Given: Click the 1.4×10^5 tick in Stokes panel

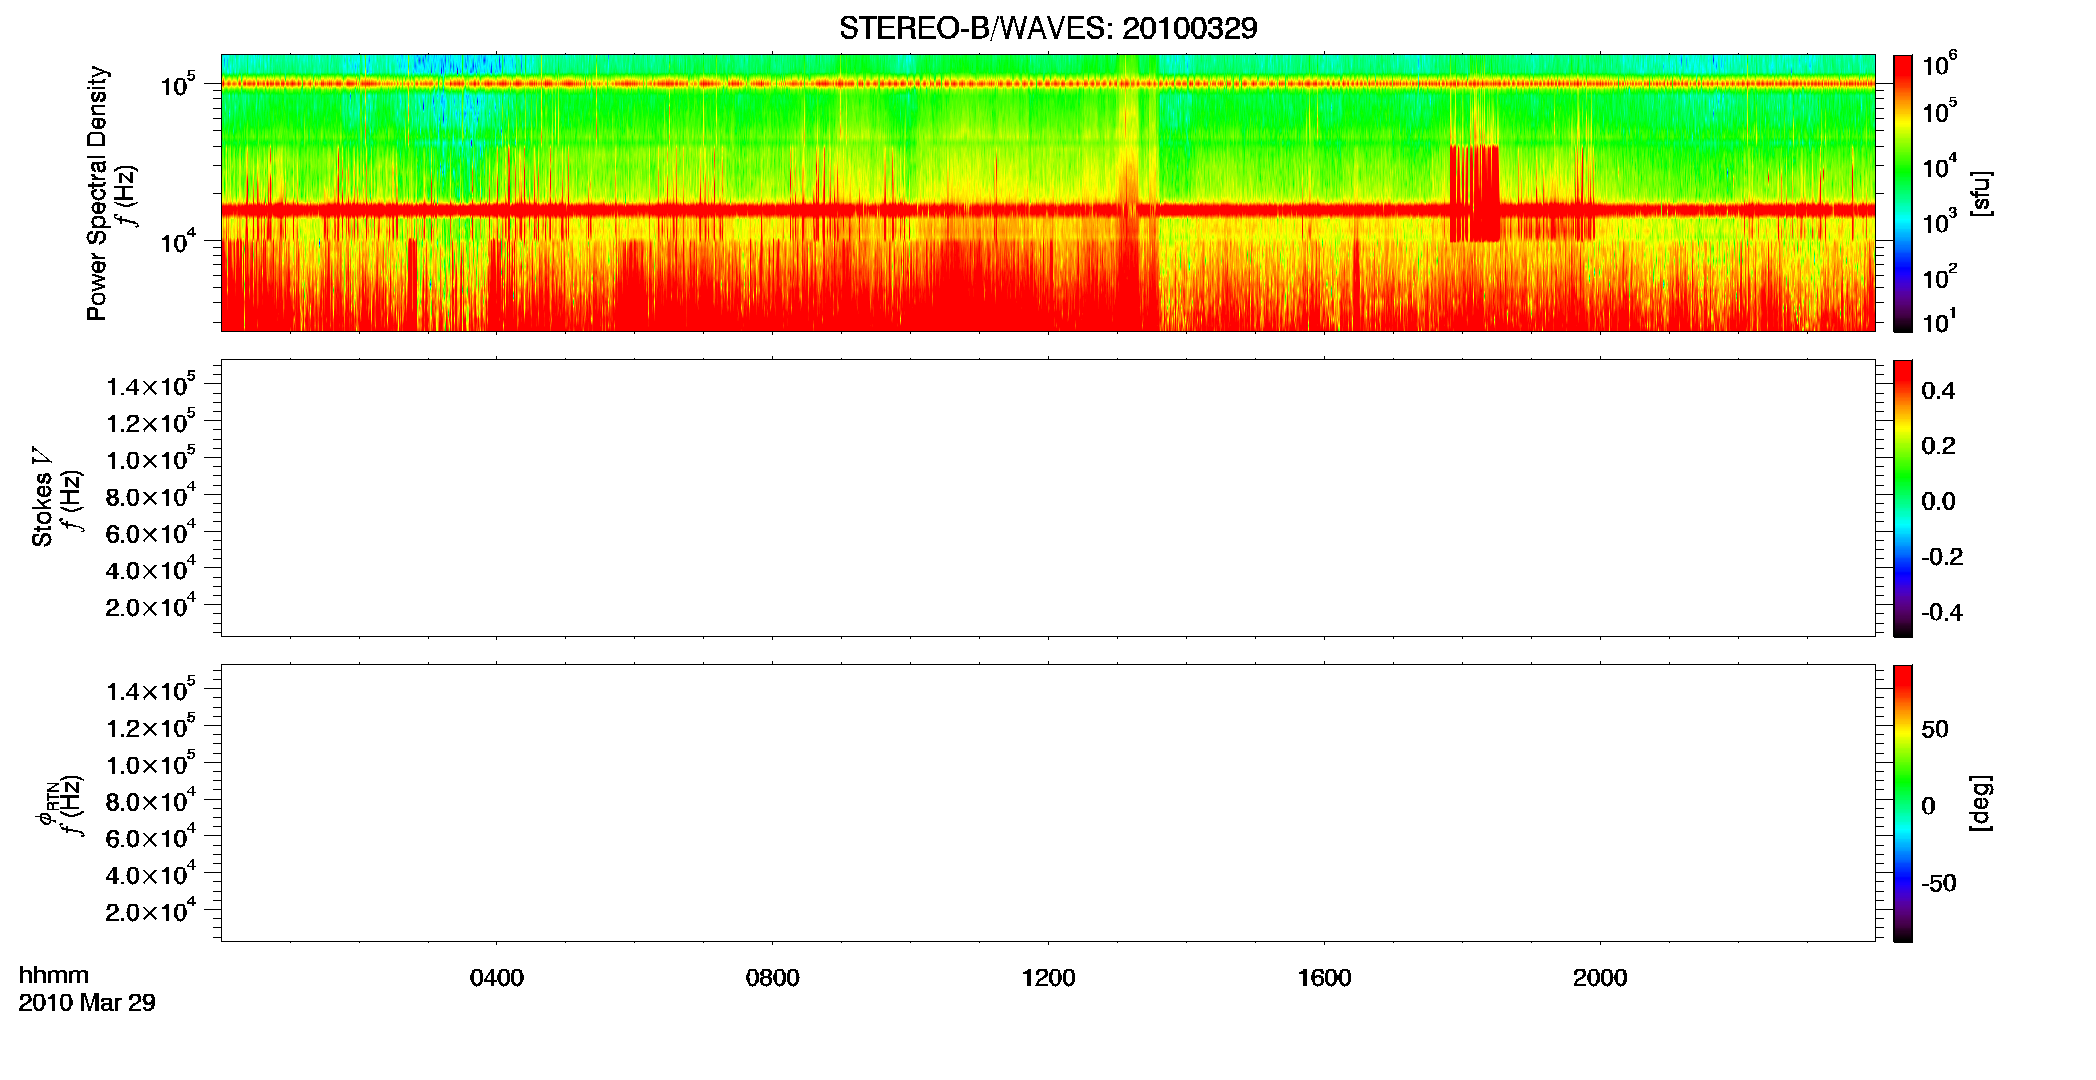Looking at the screenshot, I should (151, 384).
